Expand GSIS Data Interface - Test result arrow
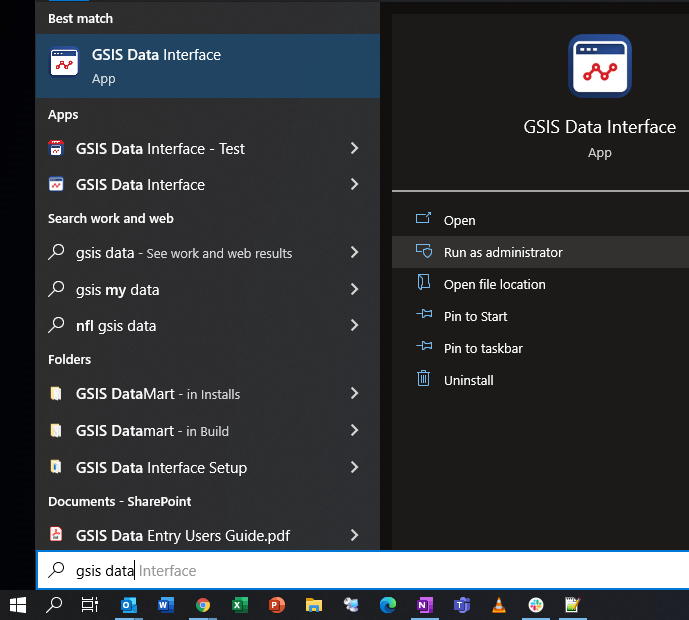 click(x=355, y=148)
